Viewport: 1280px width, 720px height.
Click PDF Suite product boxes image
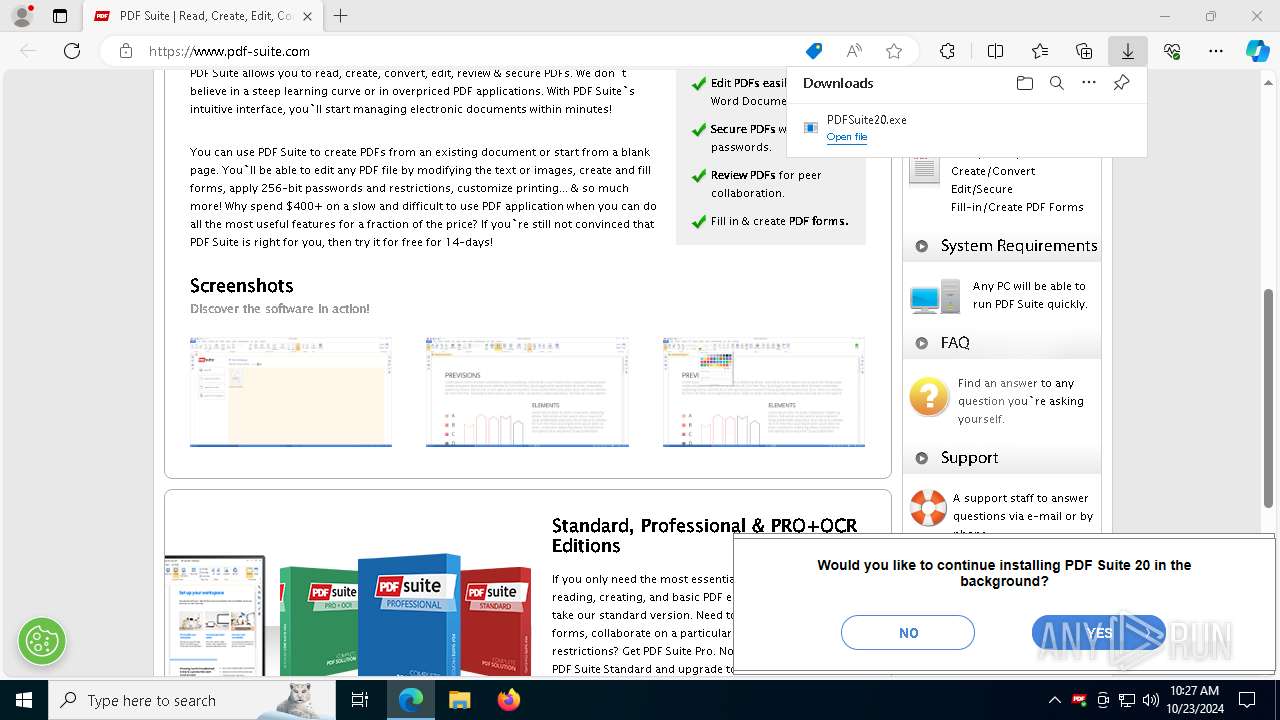coord(348,615)
